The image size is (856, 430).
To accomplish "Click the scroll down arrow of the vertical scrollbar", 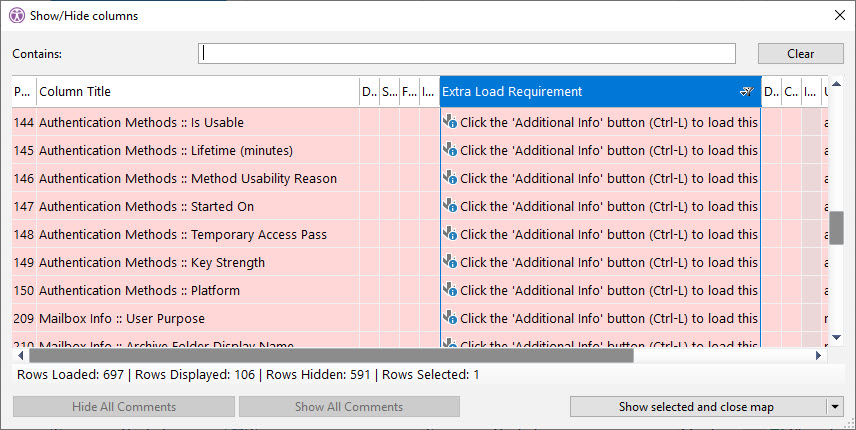I will point(836,338).
